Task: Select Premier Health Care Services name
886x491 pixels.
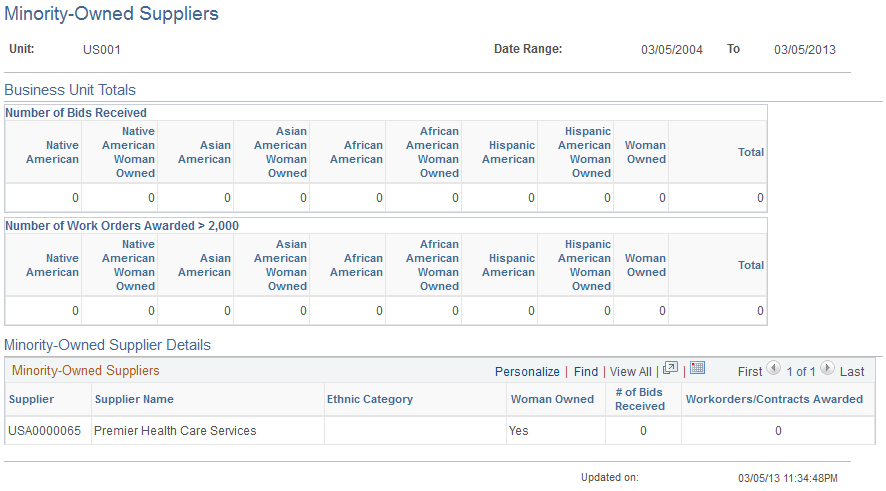Action: [175, 431]
